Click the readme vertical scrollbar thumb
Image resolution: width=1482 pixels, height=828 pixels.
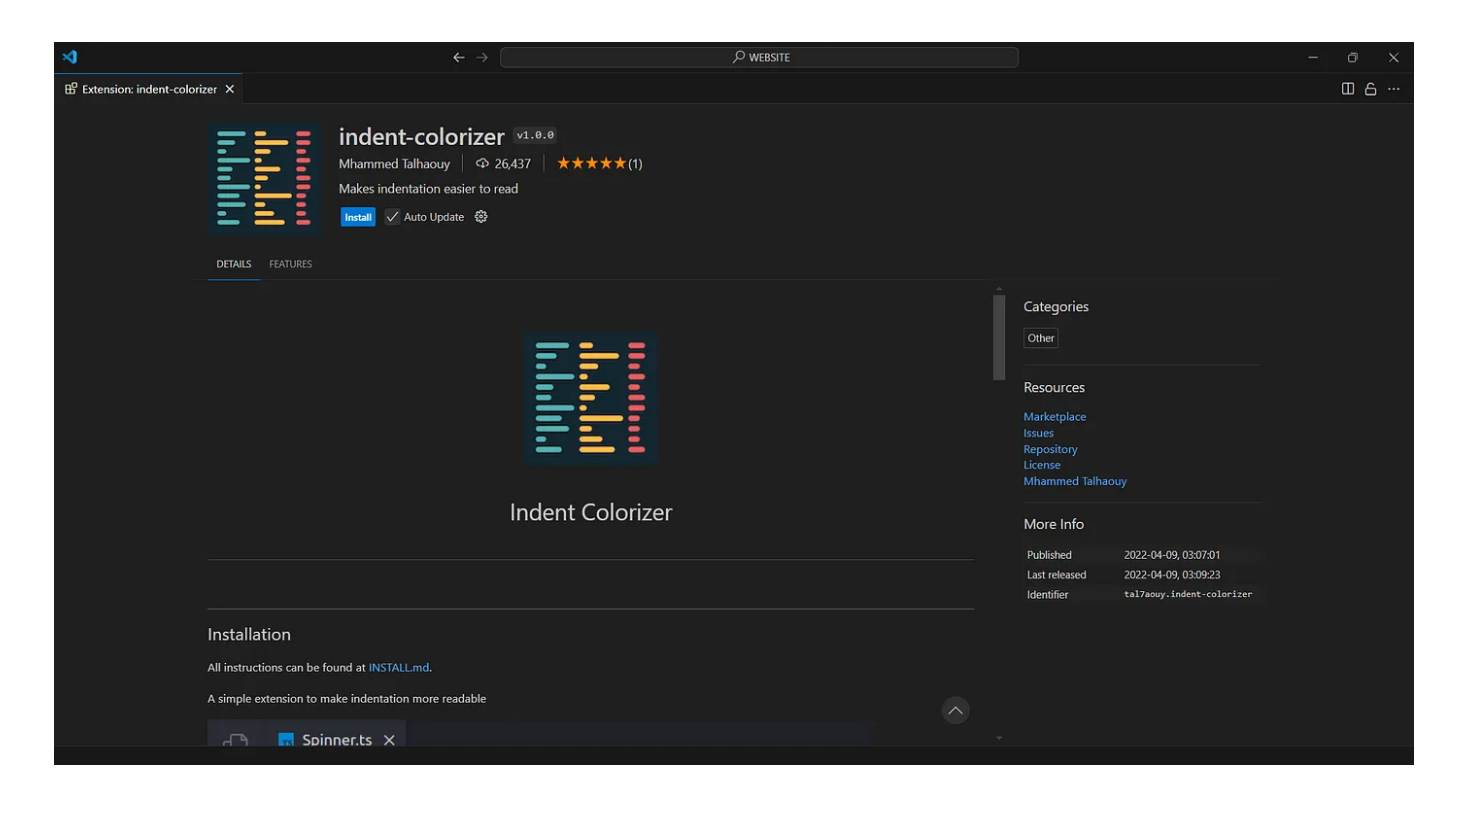point(999,337)
